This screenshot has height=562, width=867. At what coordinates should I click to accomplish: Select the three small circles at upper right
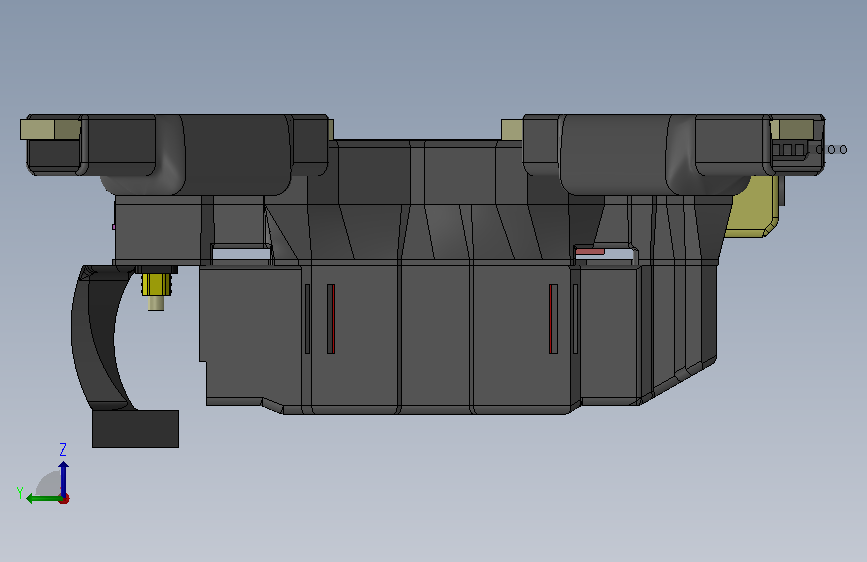click(x=831, y=149)
